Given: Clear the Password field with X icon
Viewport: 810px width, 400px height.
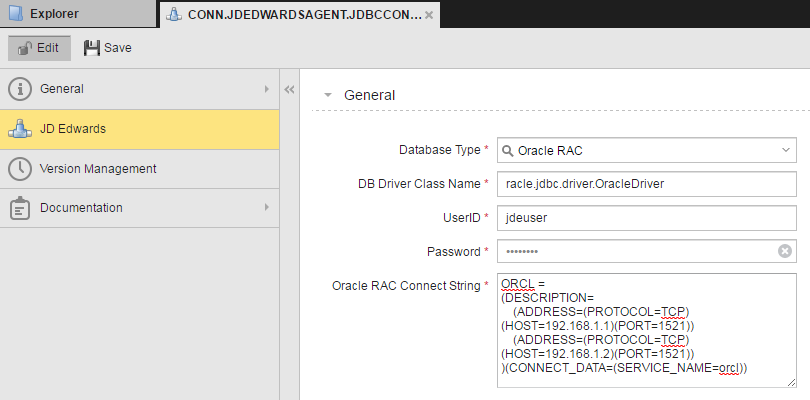Looking at the screenshot, I should pos(785,252).
